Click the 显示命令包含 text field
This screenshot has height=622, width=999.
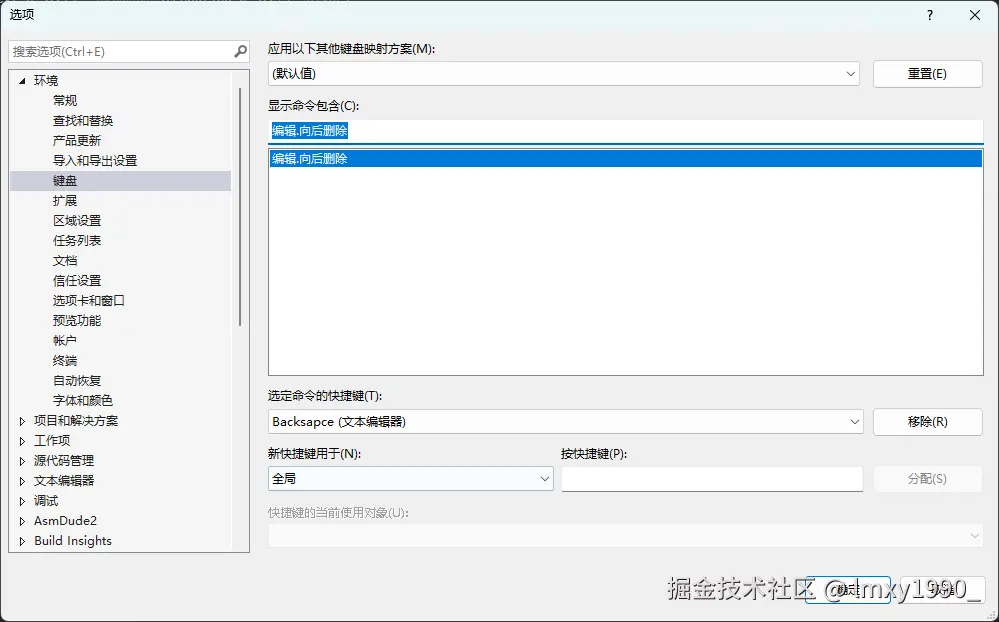pyautogui.click(x=626, y=131)
